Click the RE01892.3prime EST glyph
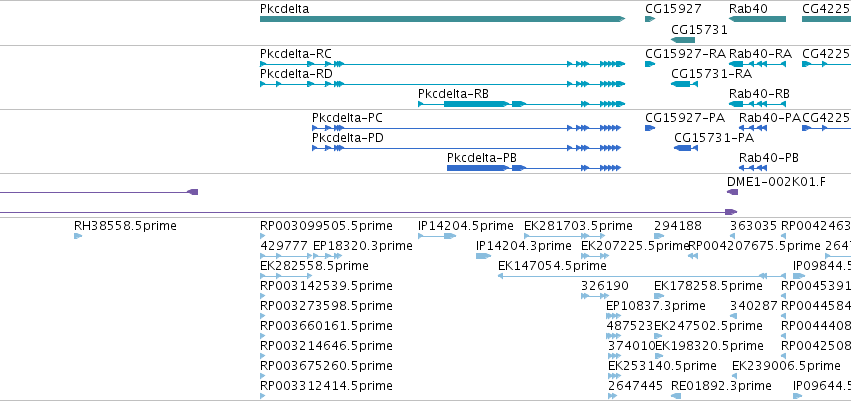Viewport: 851px width, 401px height. tap(676, 396)
